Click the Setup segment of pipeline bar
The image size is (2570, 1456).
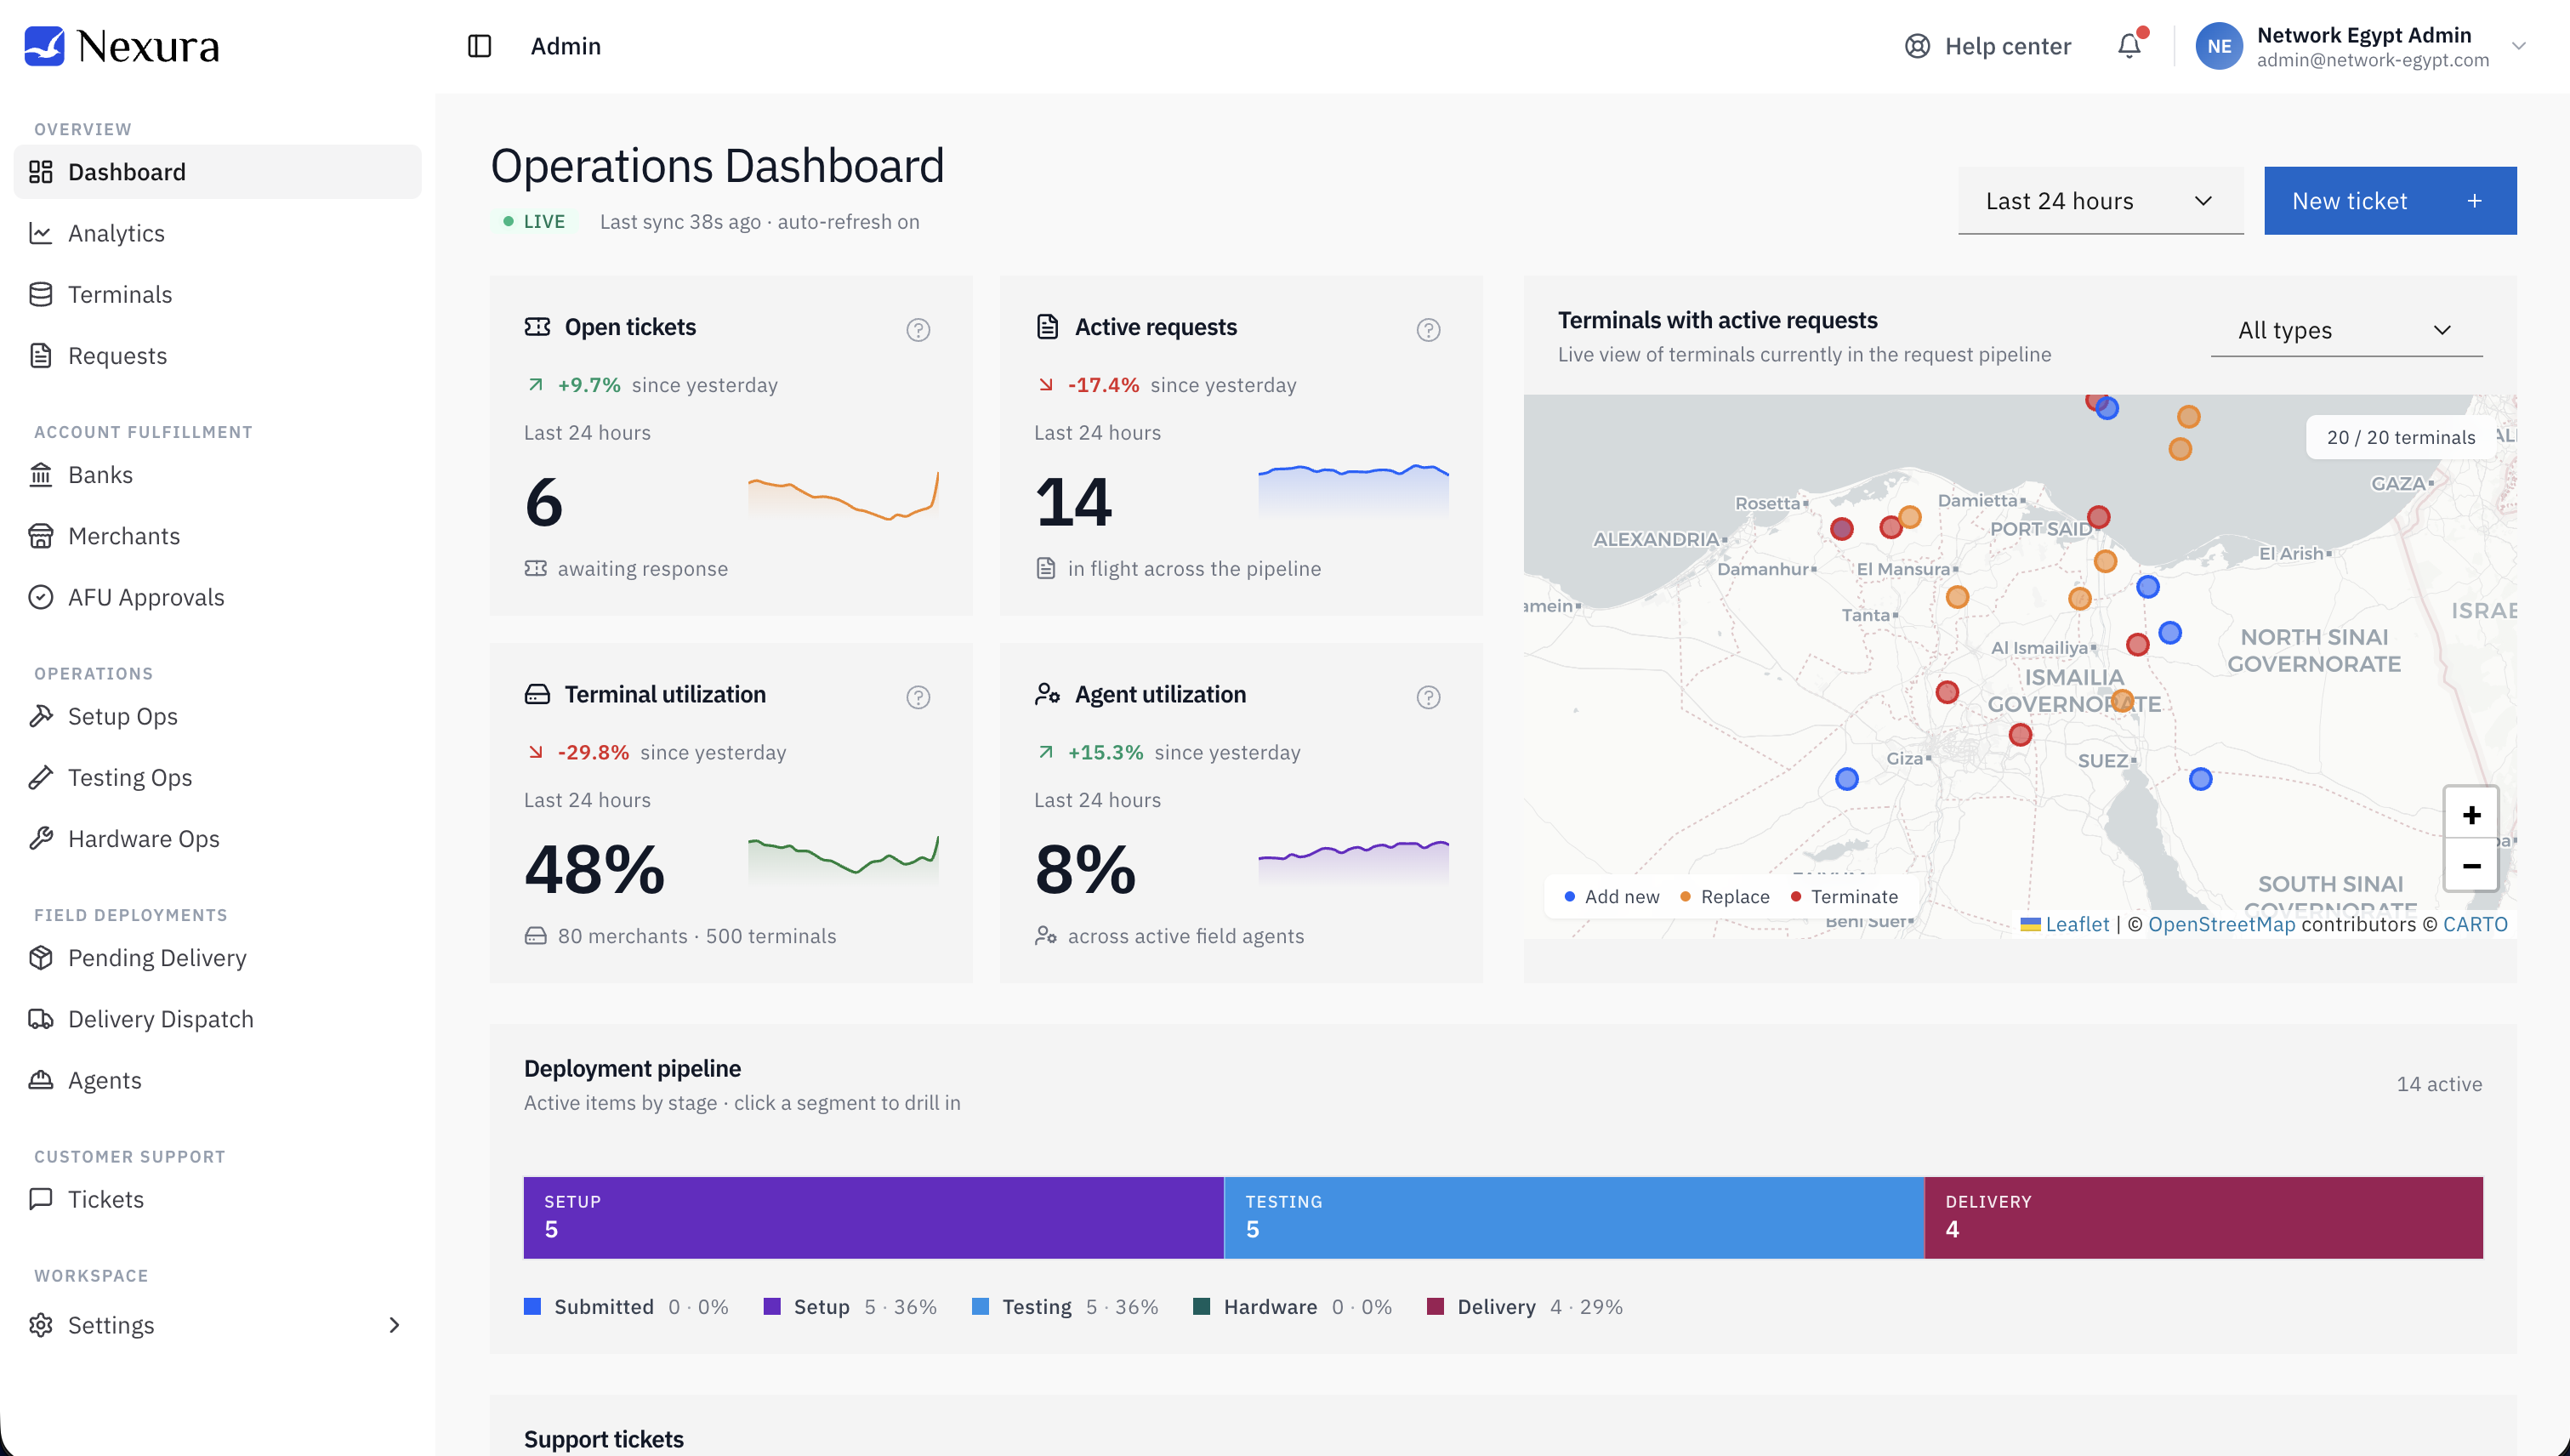point(873,1217)
